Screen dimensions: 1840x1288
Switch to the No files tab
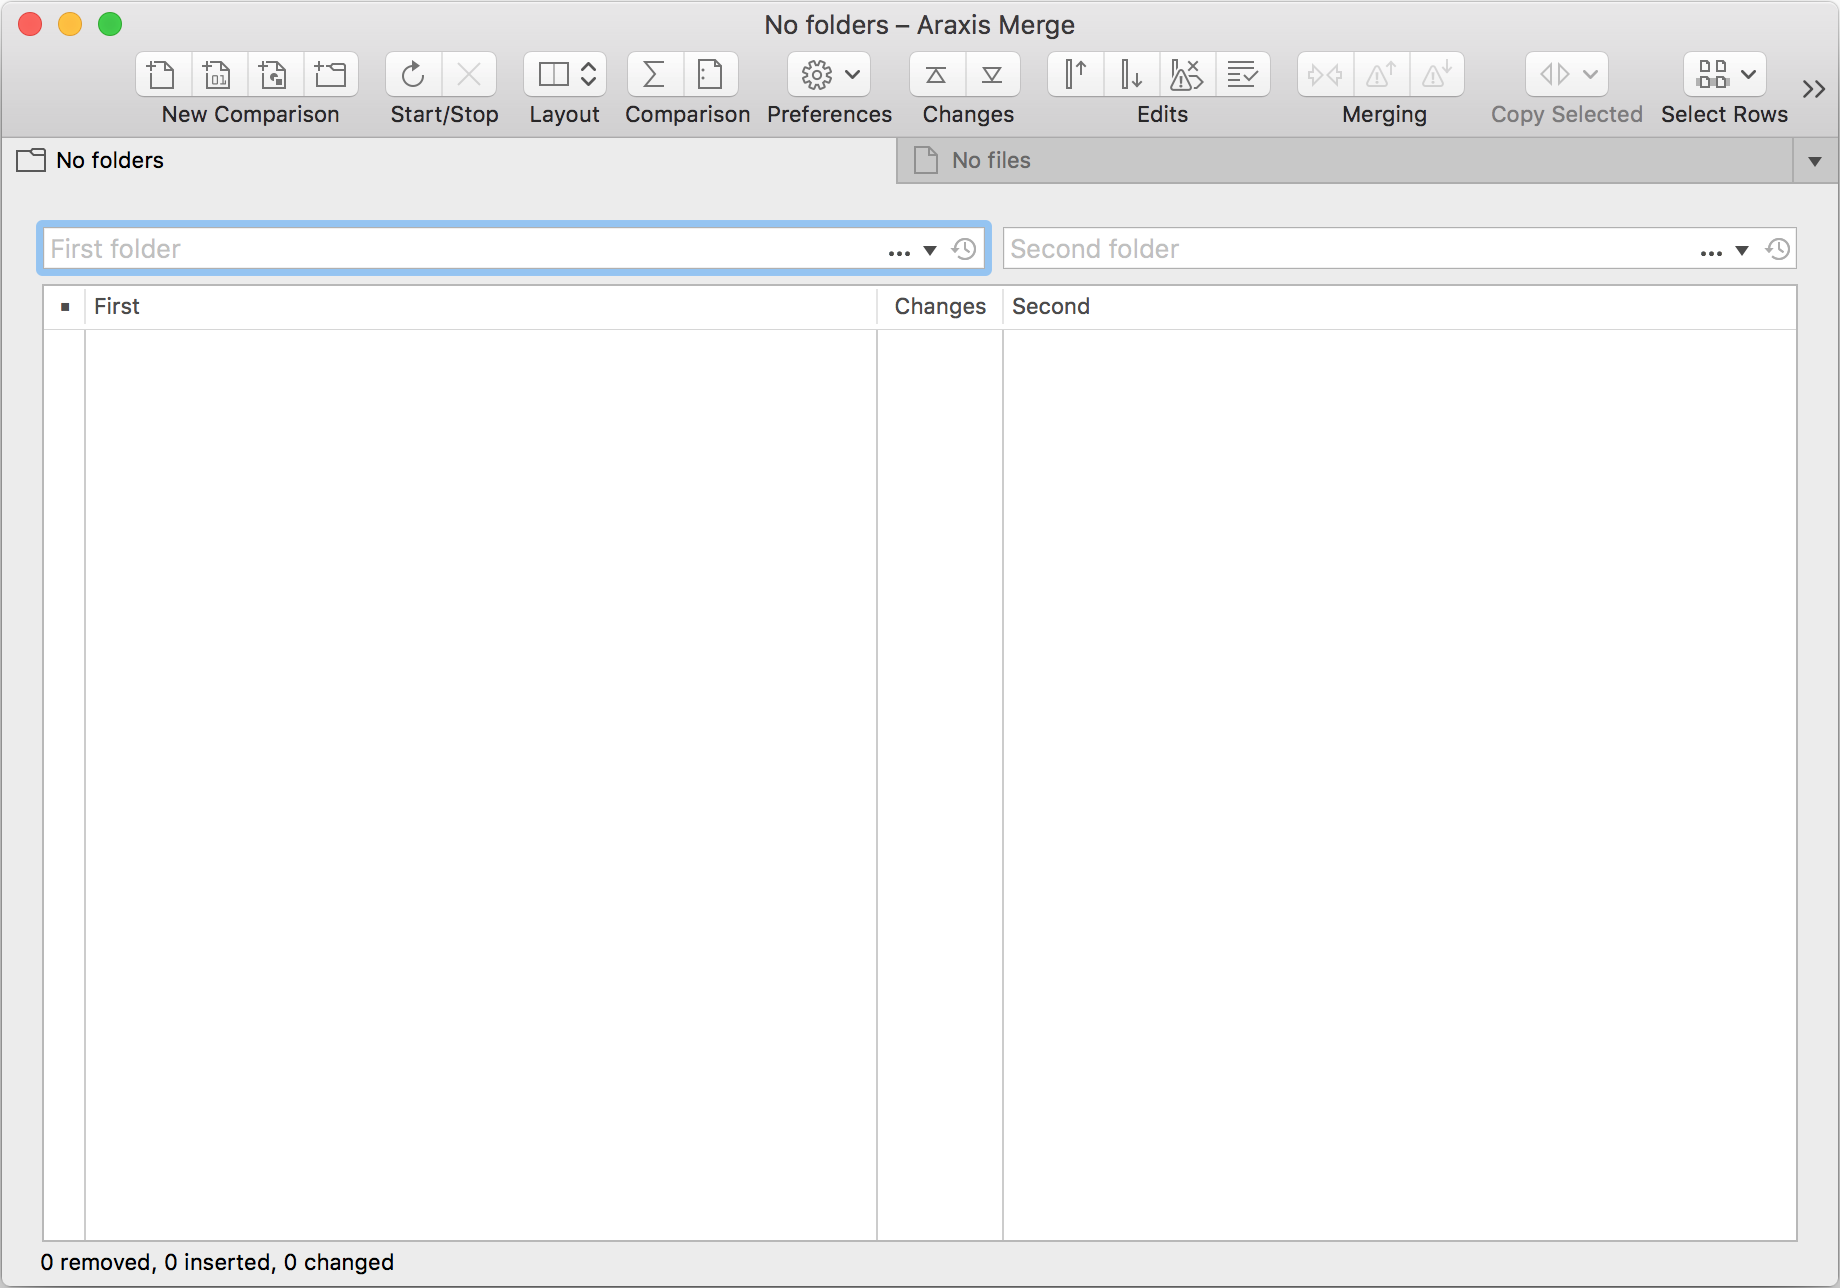(x=990, y=160)
